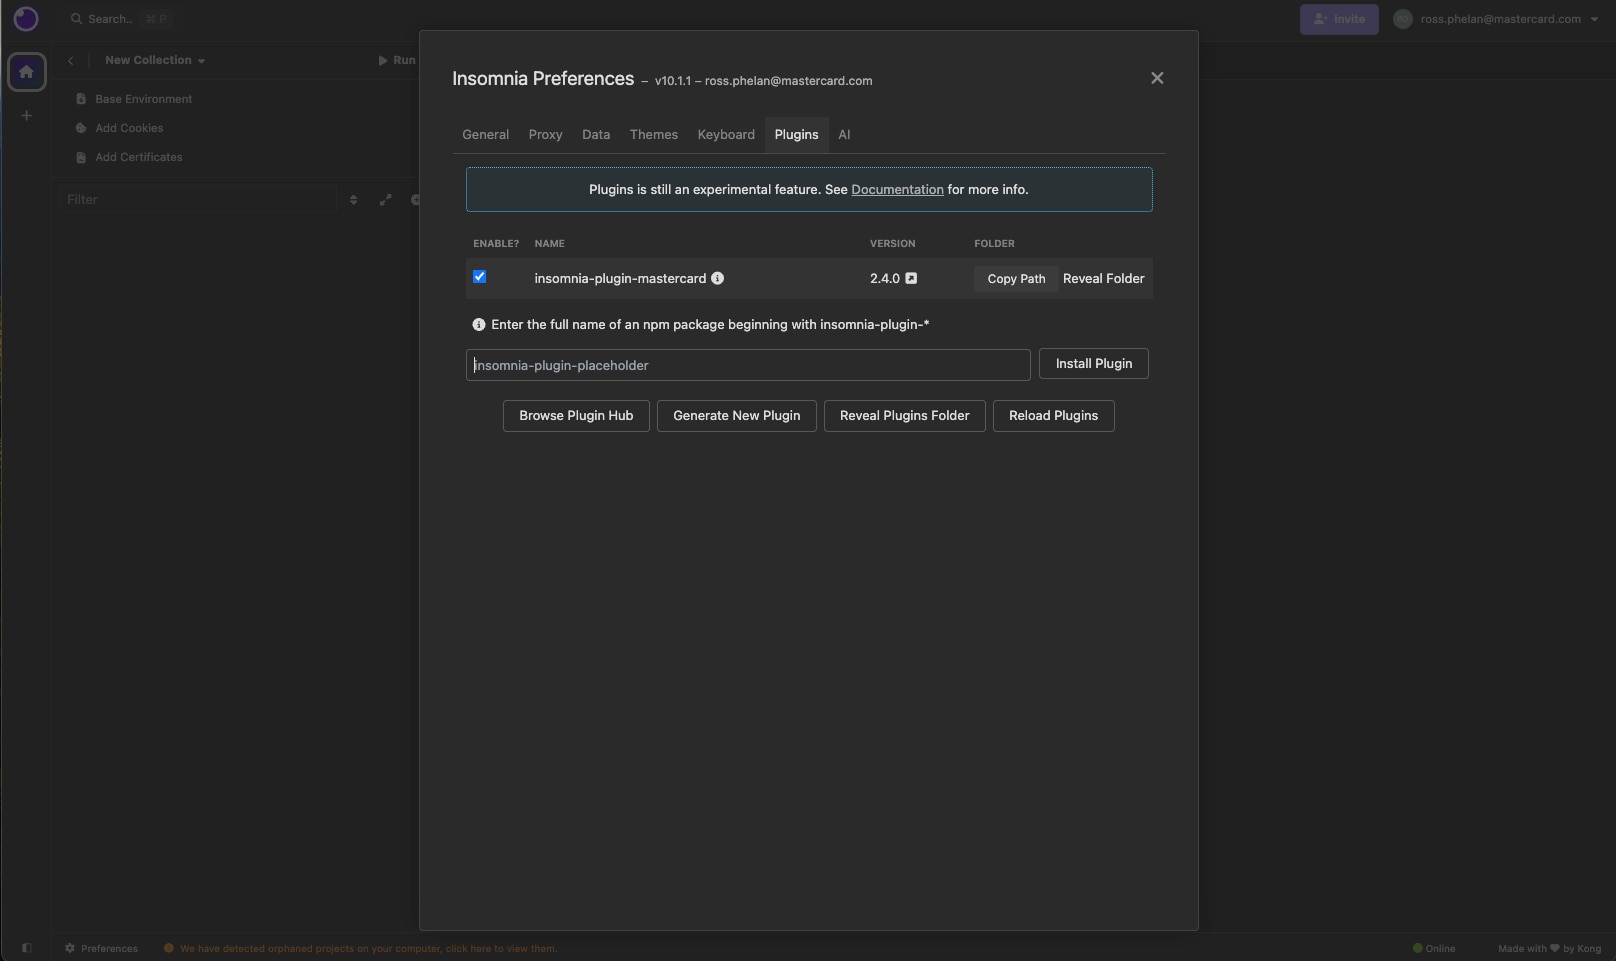The width and height of the screenshot is (1616, 961).
Task: Click the plus icon in the left sidebar
Action: pos(27,116)
